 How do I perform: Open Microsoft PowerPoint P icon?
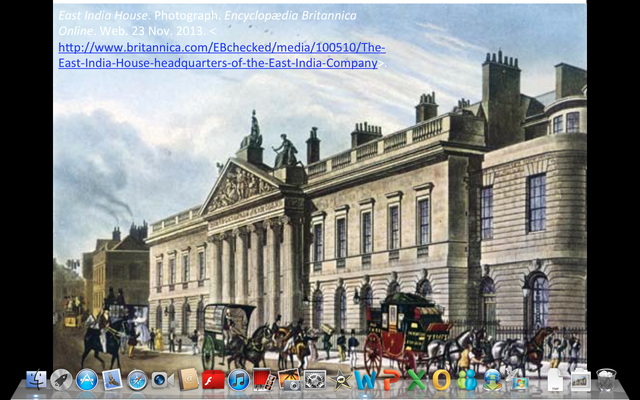coord(391,380)
